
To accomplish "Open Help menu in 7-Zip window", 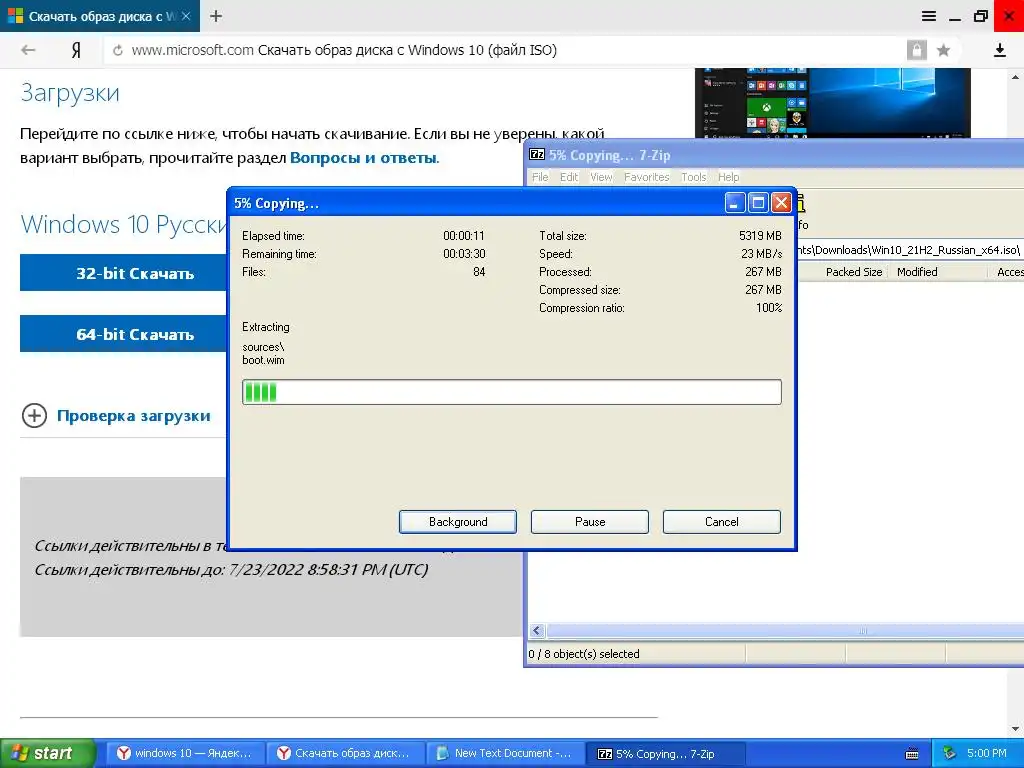I will 729,177.
